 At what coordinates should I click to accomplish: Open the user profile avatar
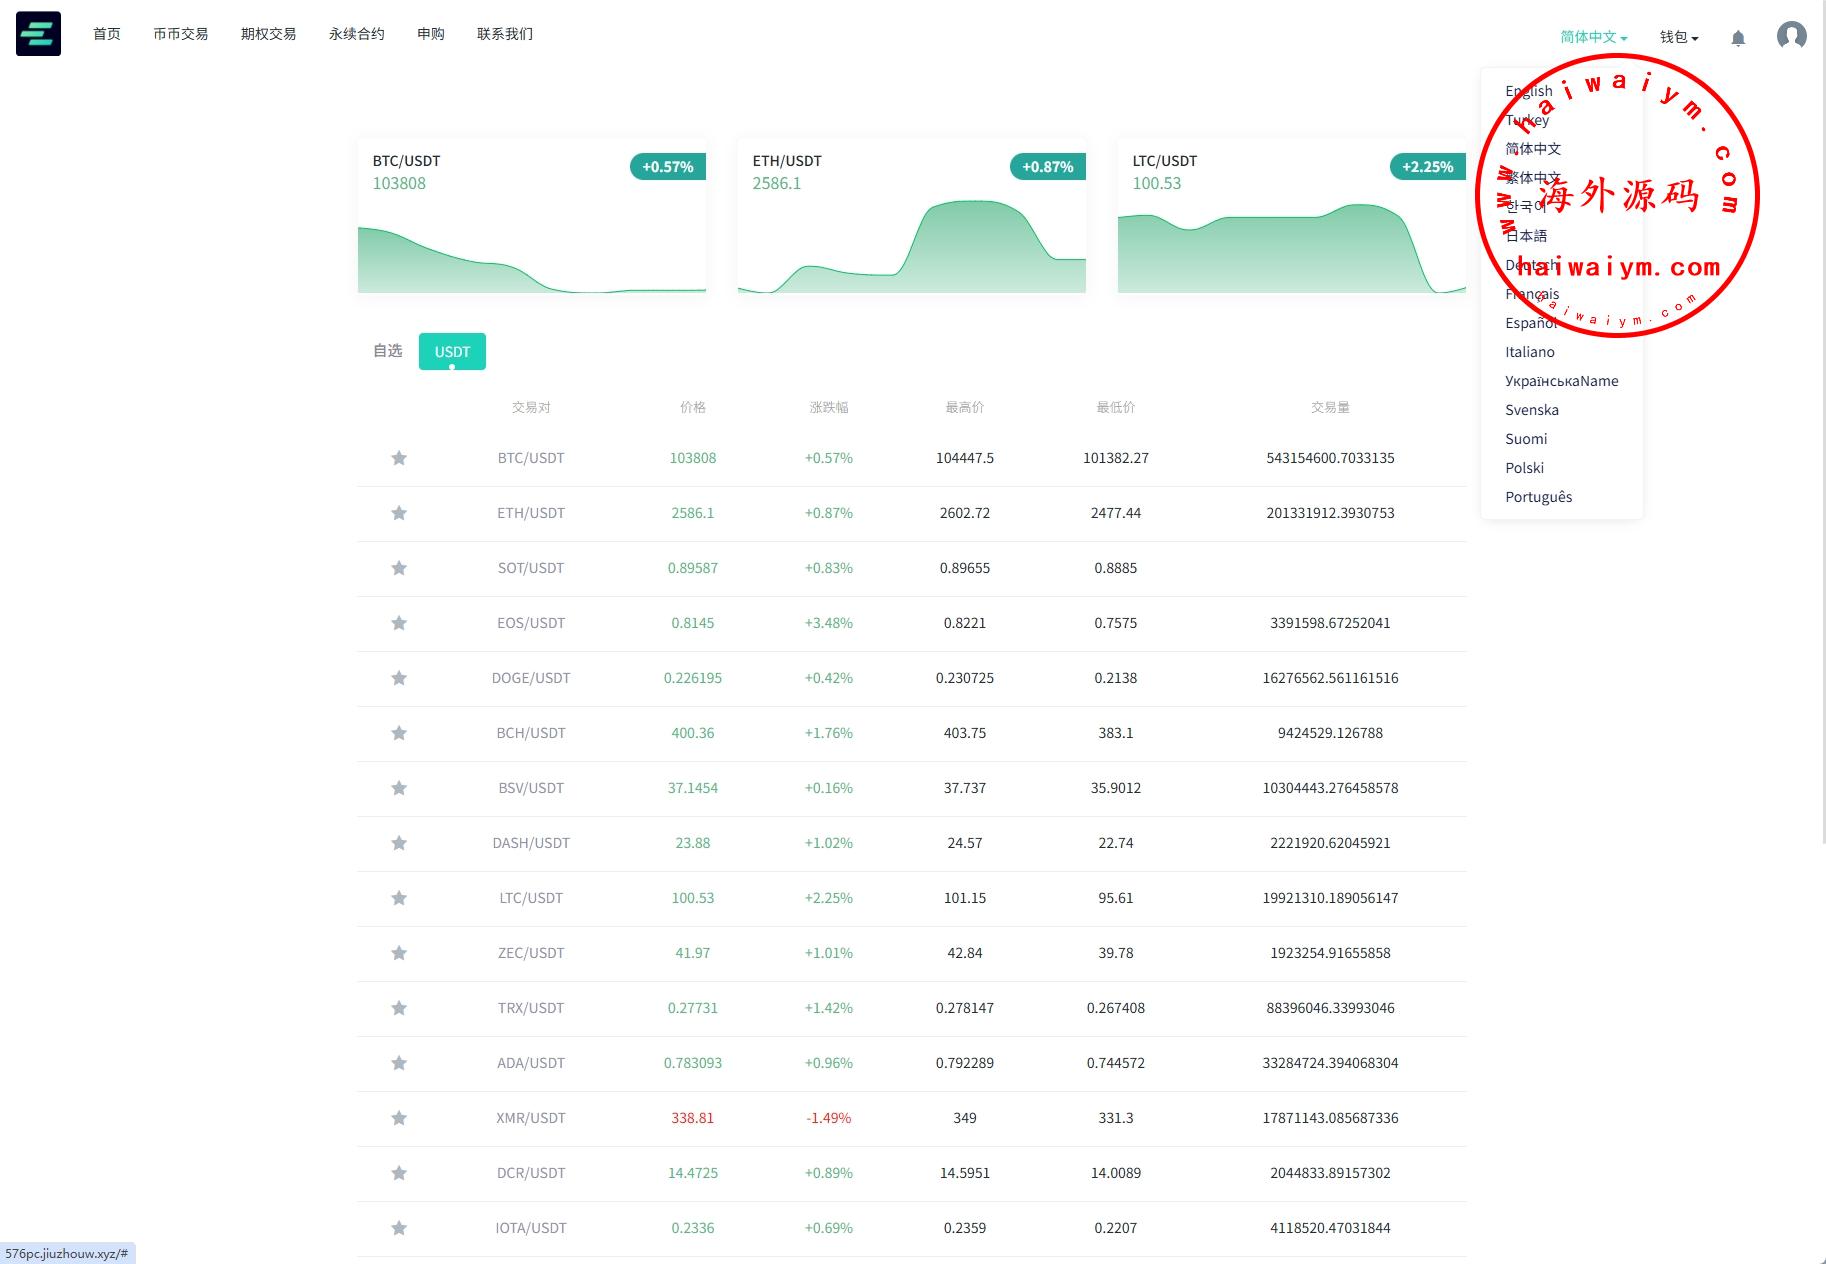pyautogui.click(x=1791, y=36)
